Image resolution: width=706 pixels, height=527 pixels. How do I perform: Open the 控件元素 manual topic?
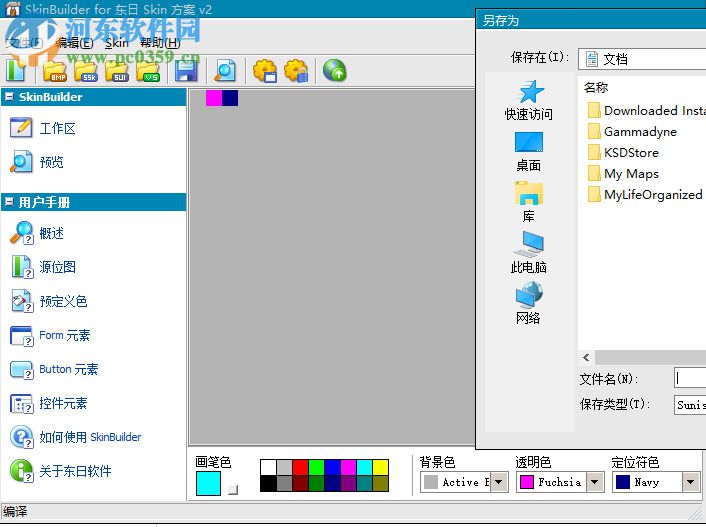[x=49, y=403]
